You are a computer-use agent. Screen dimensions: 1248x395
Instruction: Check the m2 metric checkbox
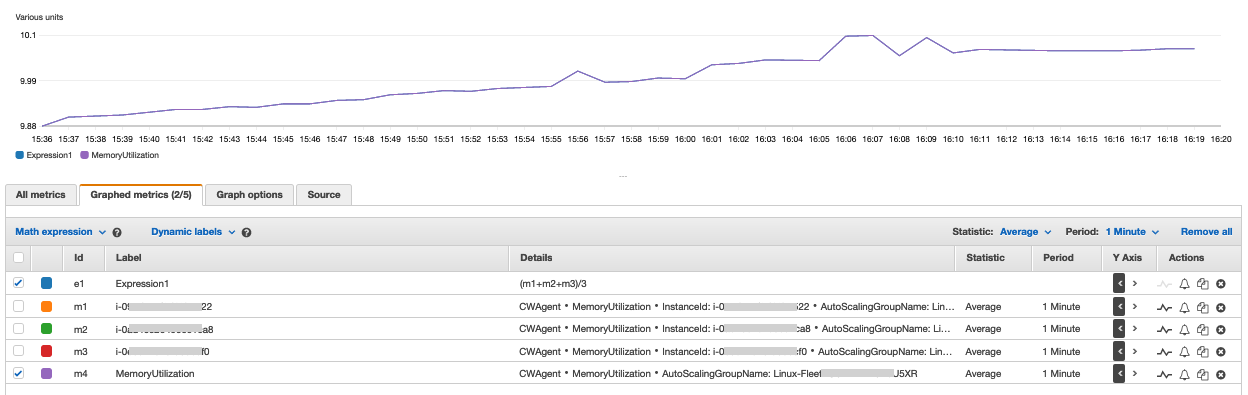click(x=19, y=329)
